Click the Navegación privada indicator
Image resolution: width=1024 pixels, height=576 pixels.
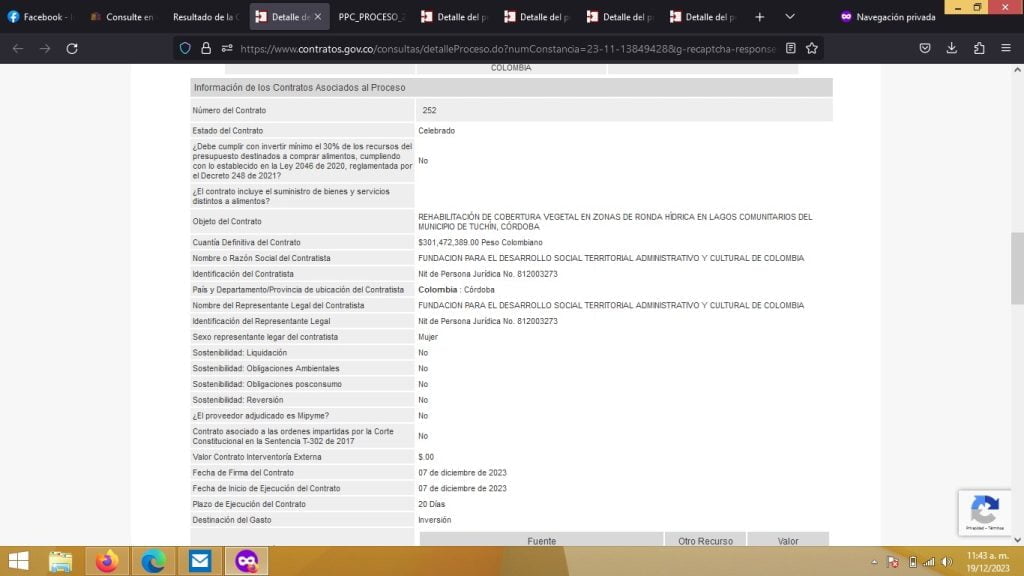pyautogui.click(x=888, y=17)
